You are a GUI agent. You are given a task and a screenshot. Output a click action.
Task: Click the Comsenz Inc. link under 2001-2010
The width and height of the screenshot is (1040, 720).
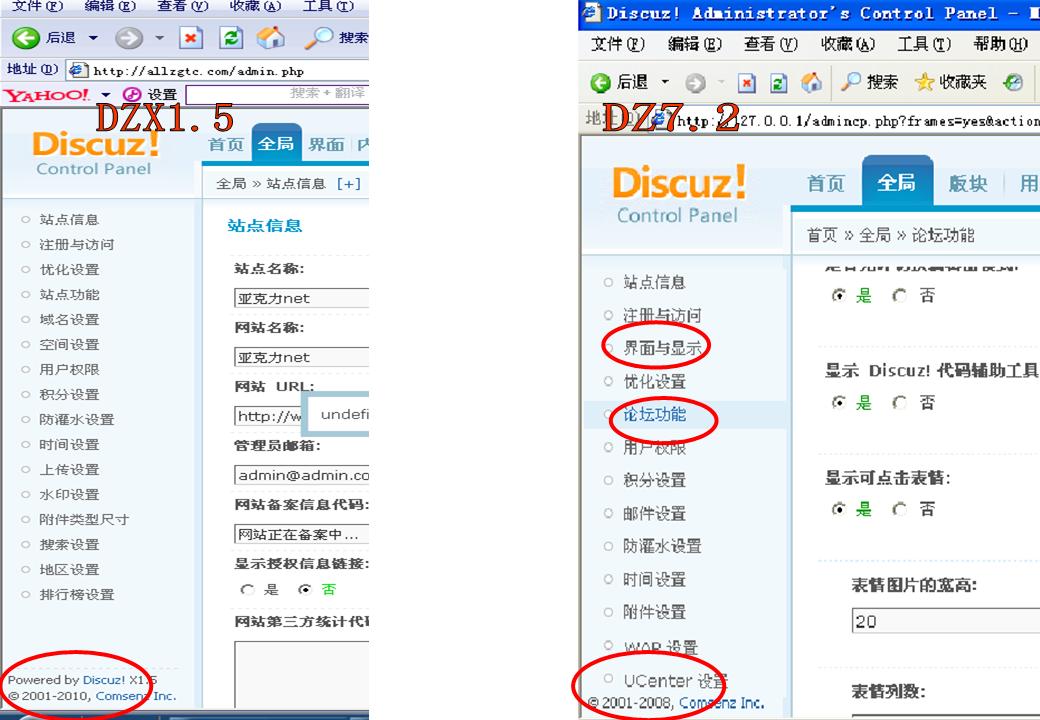click(136, 696)
